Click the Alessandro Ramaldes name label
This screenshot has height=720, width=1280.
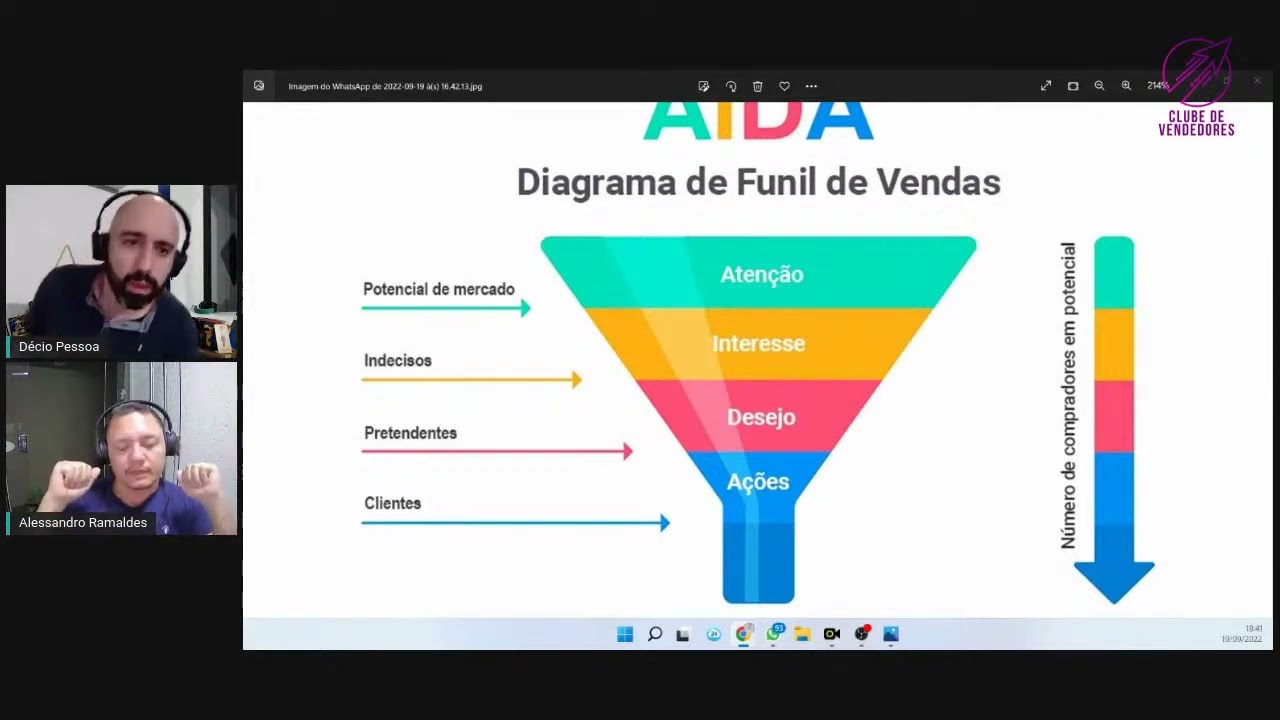tap(83, 523)
